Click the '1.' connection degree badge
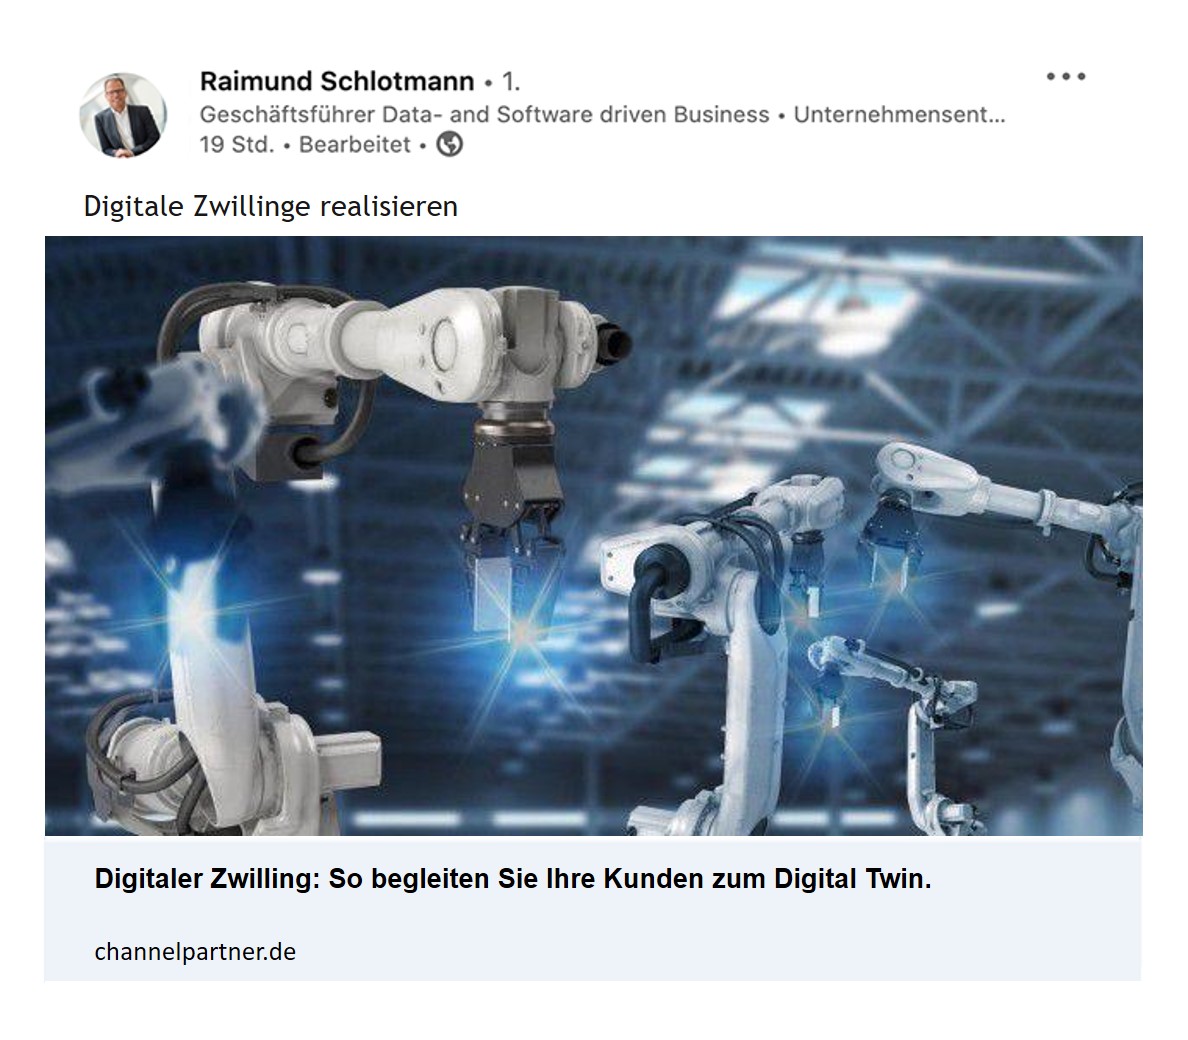This screenshot has width=1188, height=1040. coord(511,81)
